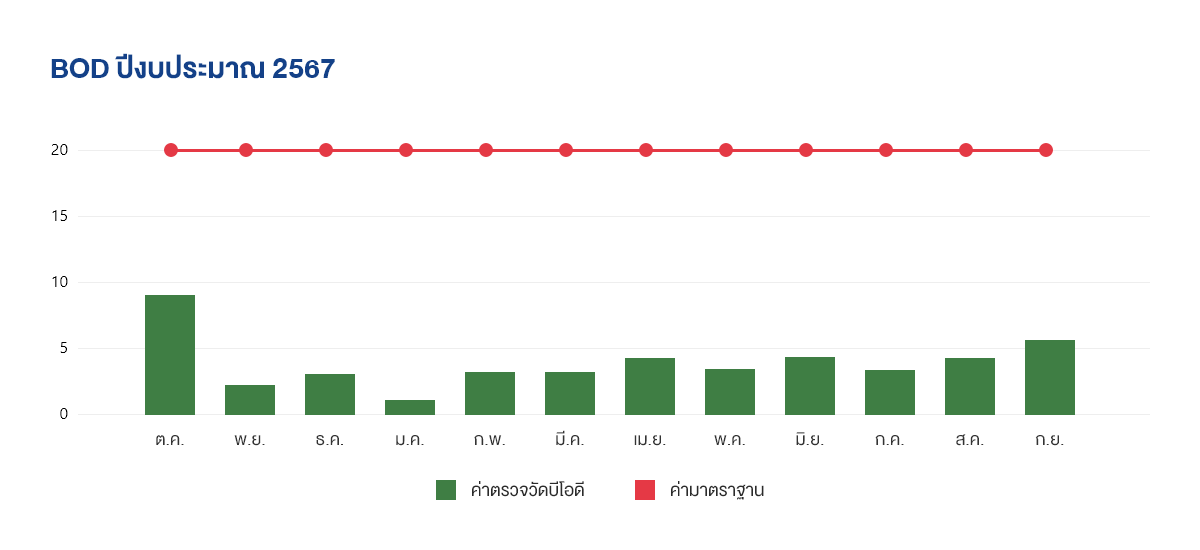This screenshot has height=550, width=1200.
Task: Click the red point above ก.ย.
Action: tap(1046, 150)
